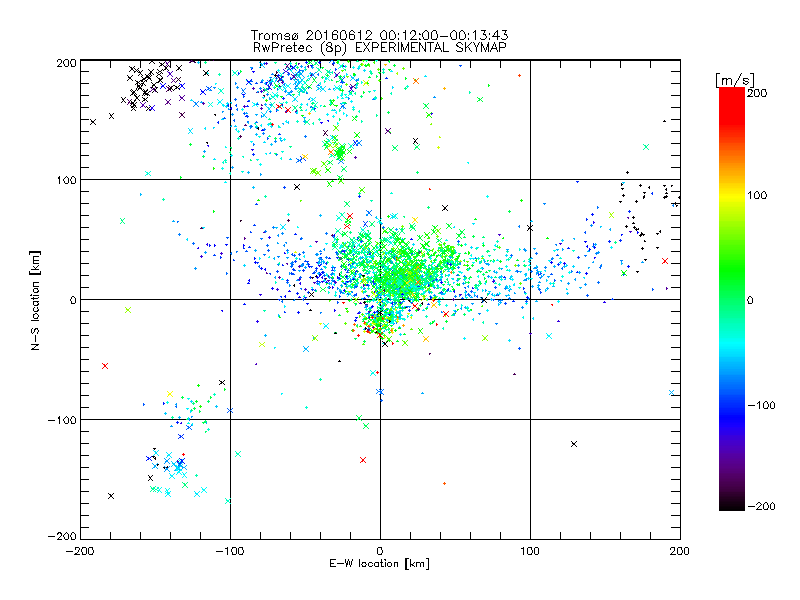
Task: Click the y-axis tick label '-100' on the left
Action: (62, 420)
